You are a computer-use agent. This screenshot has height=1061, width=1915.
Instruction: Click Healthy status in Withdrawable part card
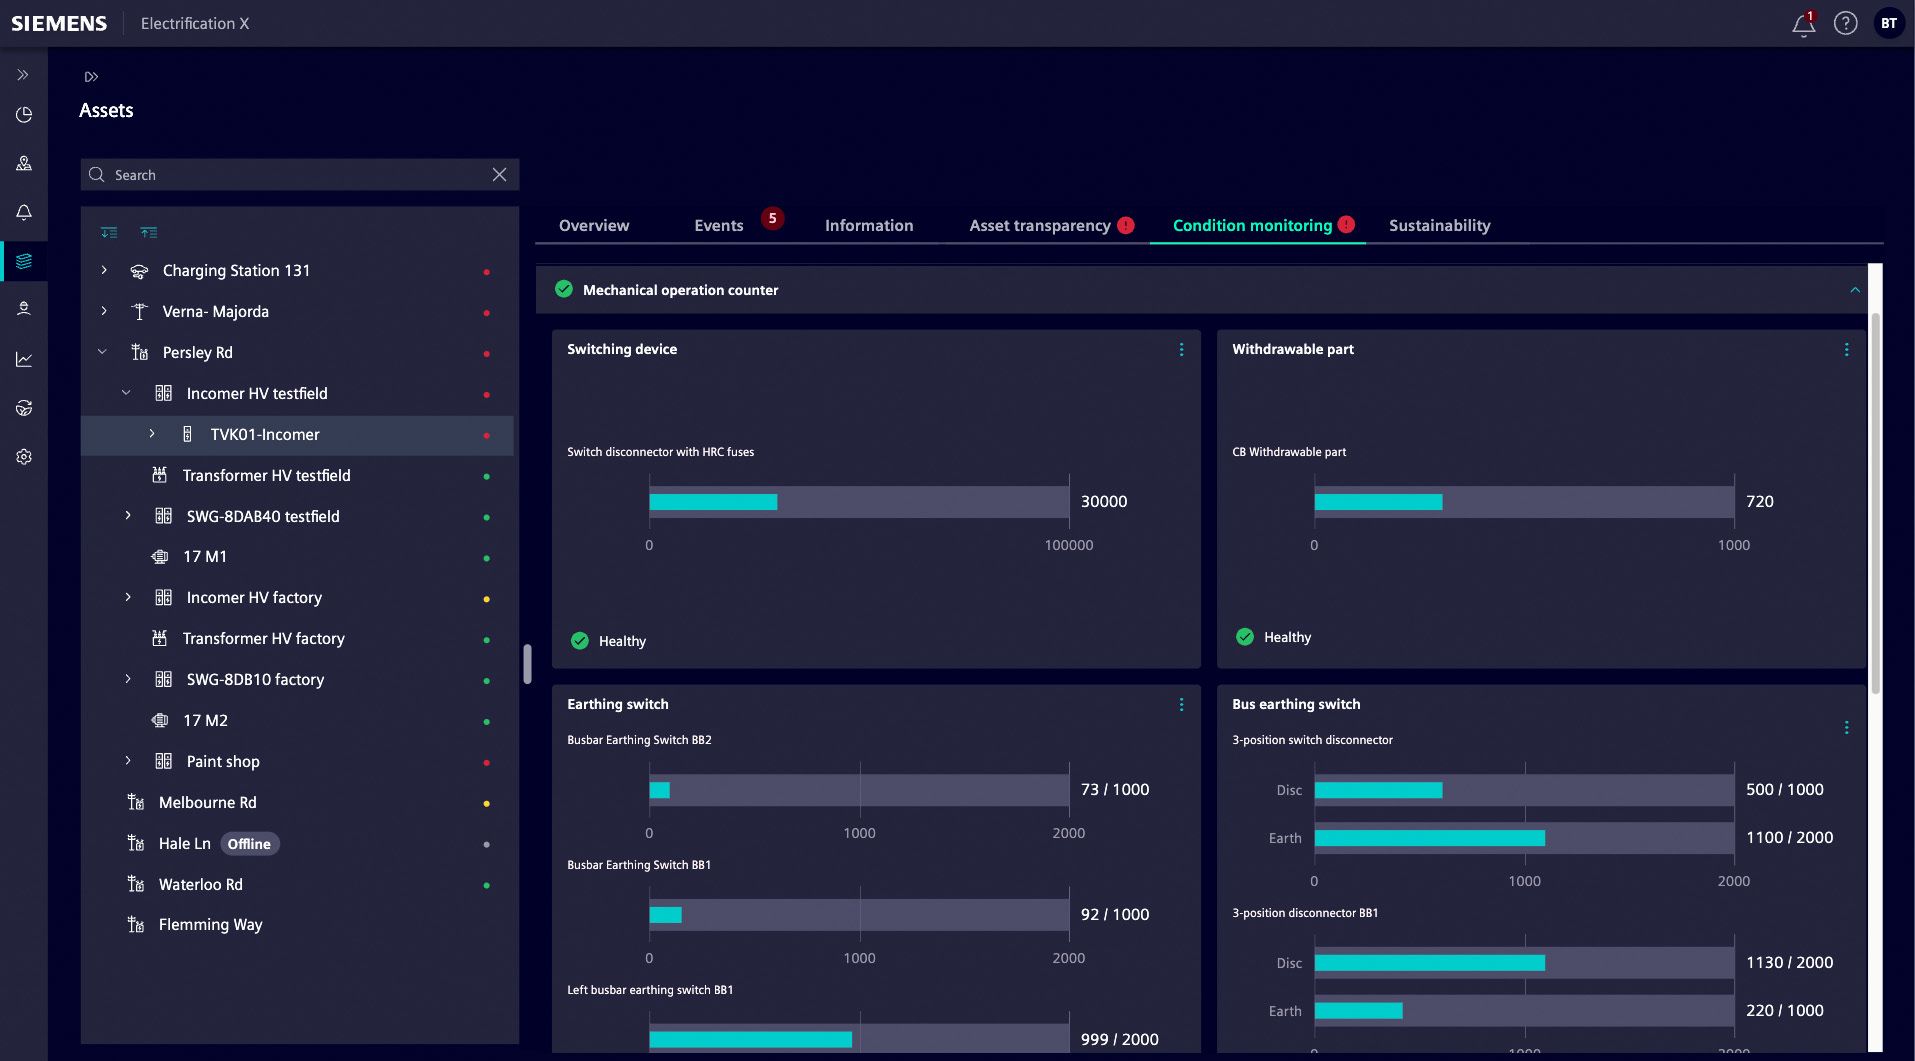click(x=1274, y=637)
